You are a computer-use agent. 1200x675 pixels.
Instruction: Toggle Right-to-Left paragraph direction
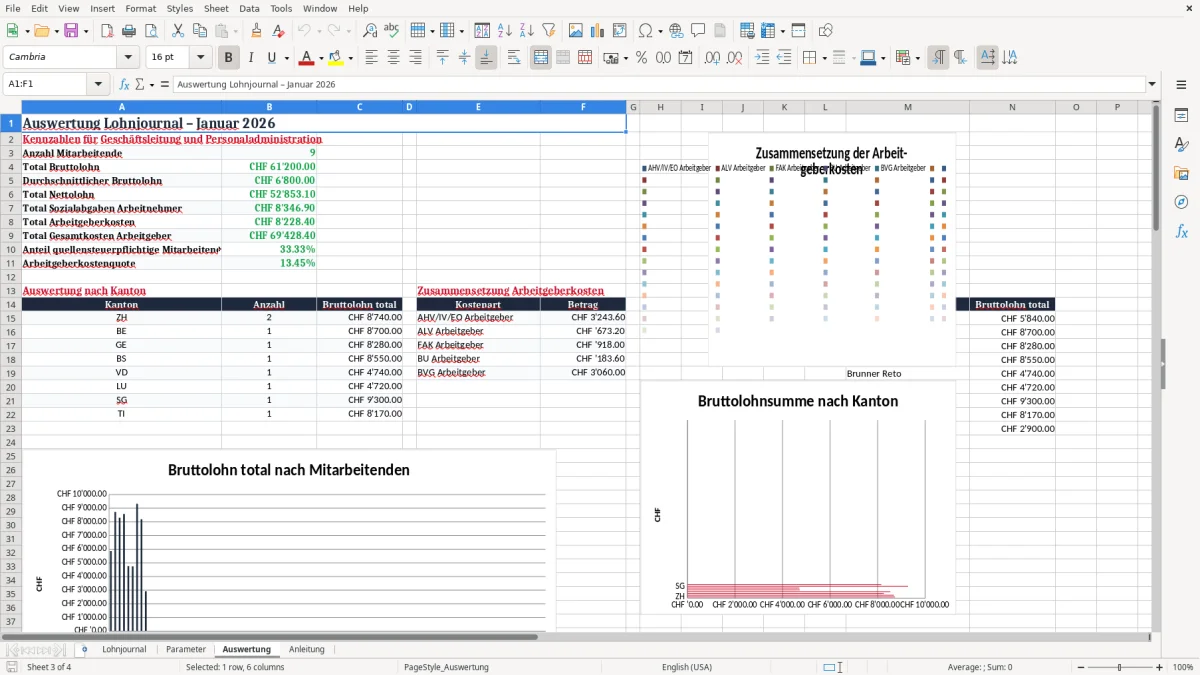[x=959, y=58]
